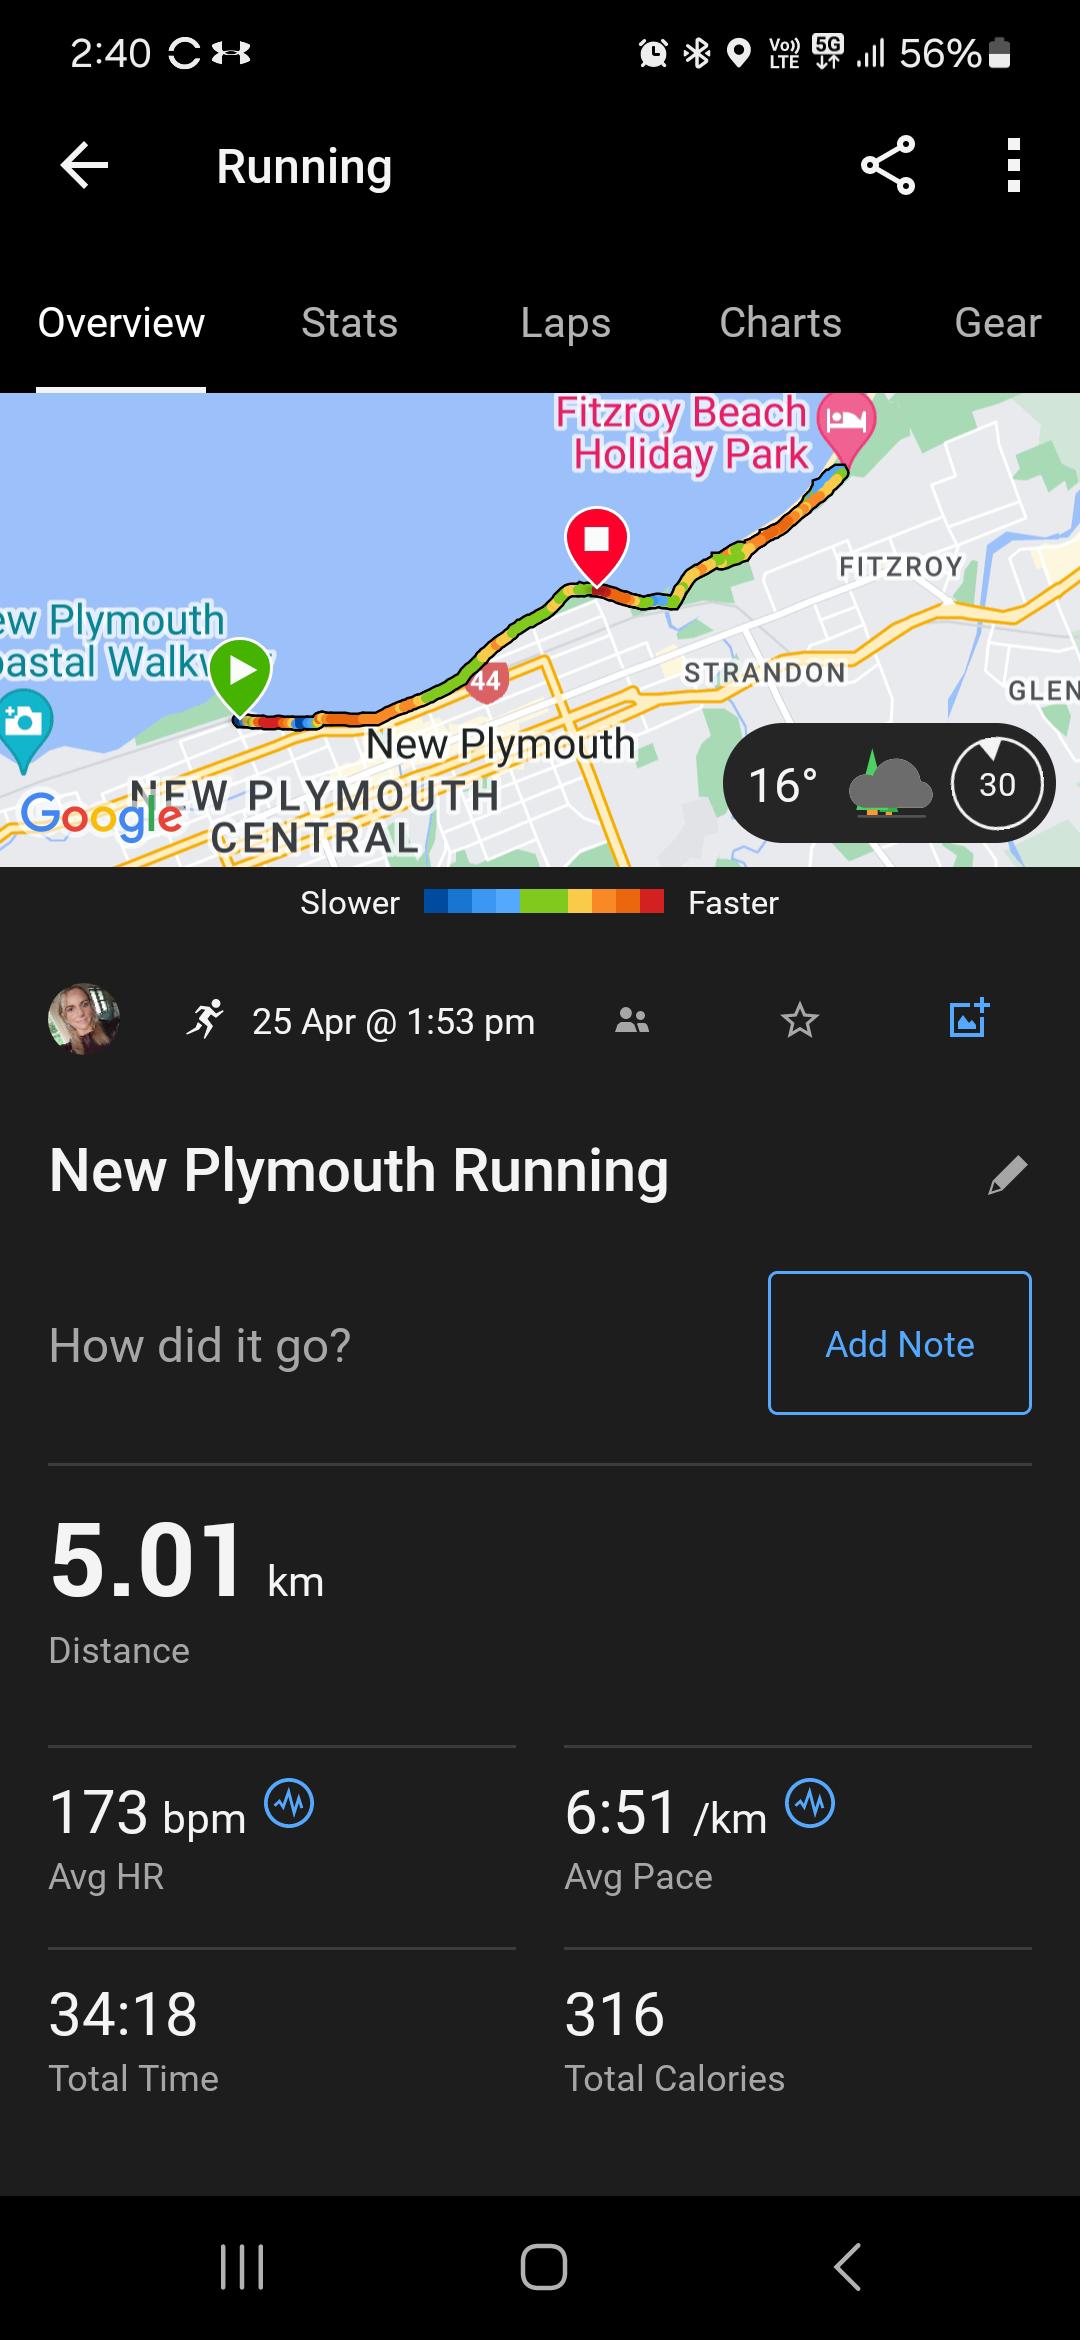Tap the Avg HR info icon

coord(289,1803)
